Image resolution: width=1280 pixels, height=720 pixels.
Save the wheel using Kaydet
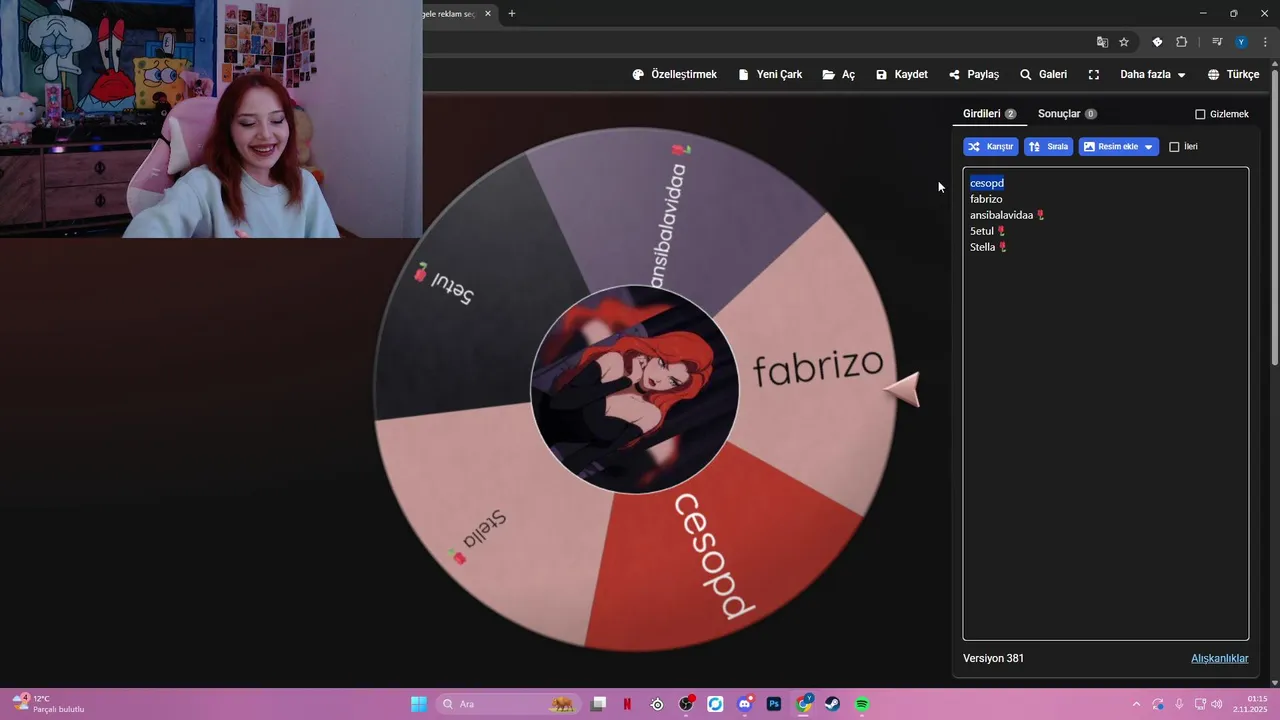tap(902, 75)
